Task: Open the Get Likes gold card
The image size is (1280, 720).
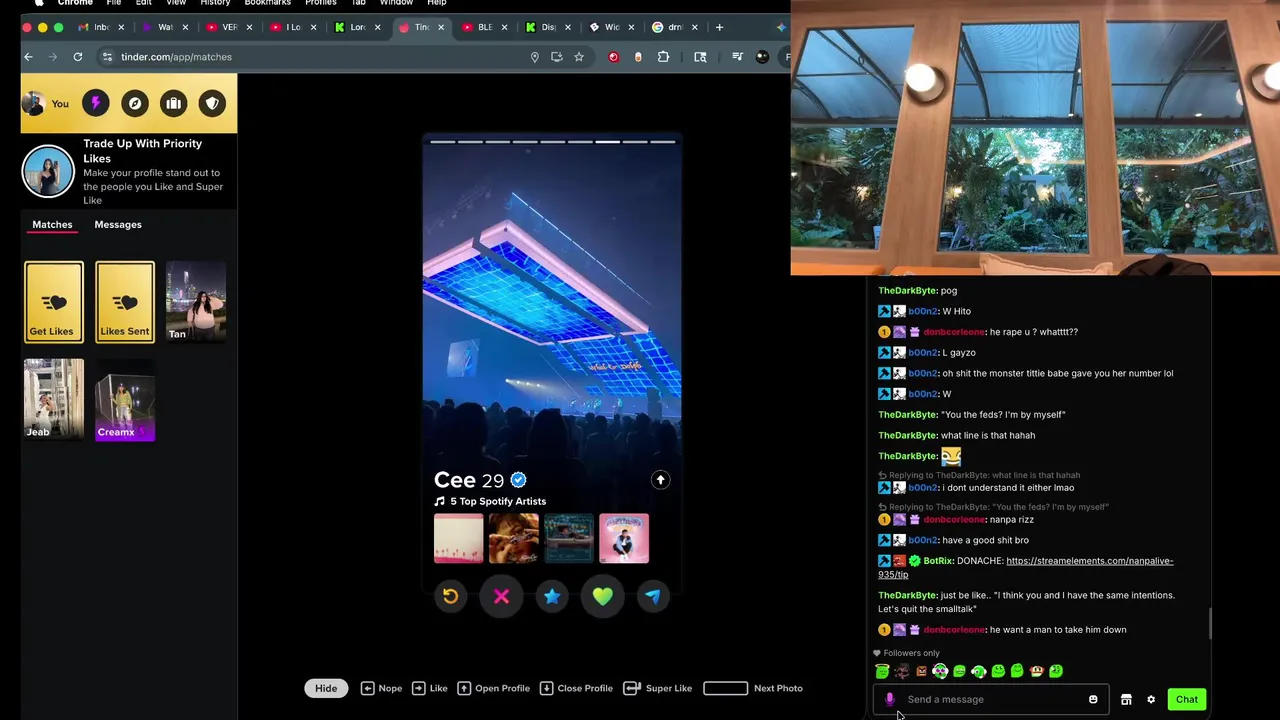Action: coord(54,301)
